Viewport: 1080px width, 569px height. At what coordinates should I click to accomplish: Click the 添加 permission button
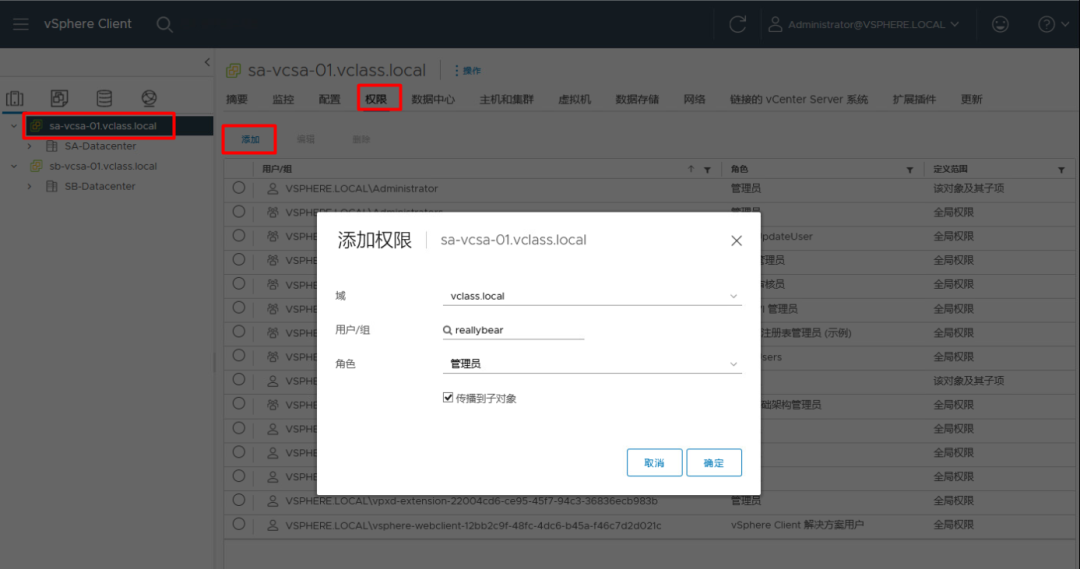tap(250, 139)
